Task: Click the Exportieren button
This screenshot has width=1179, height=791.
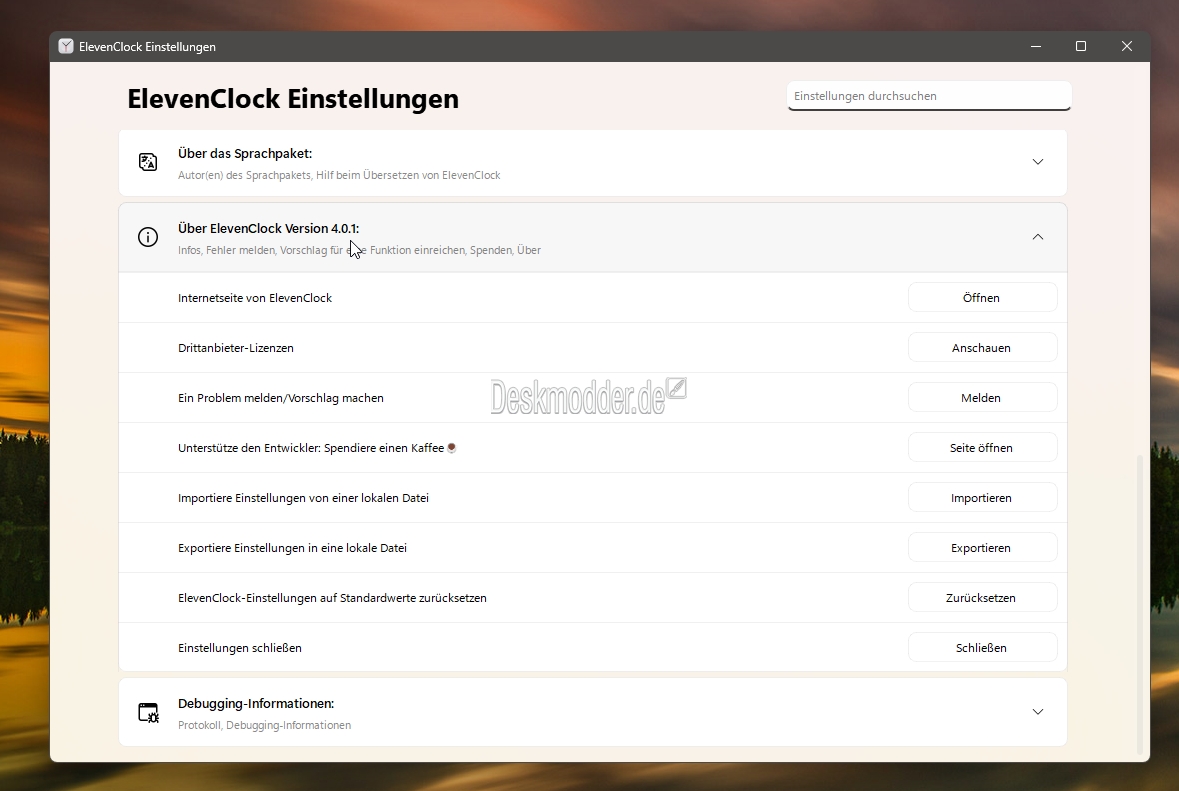Action: [x=982, y=547]
